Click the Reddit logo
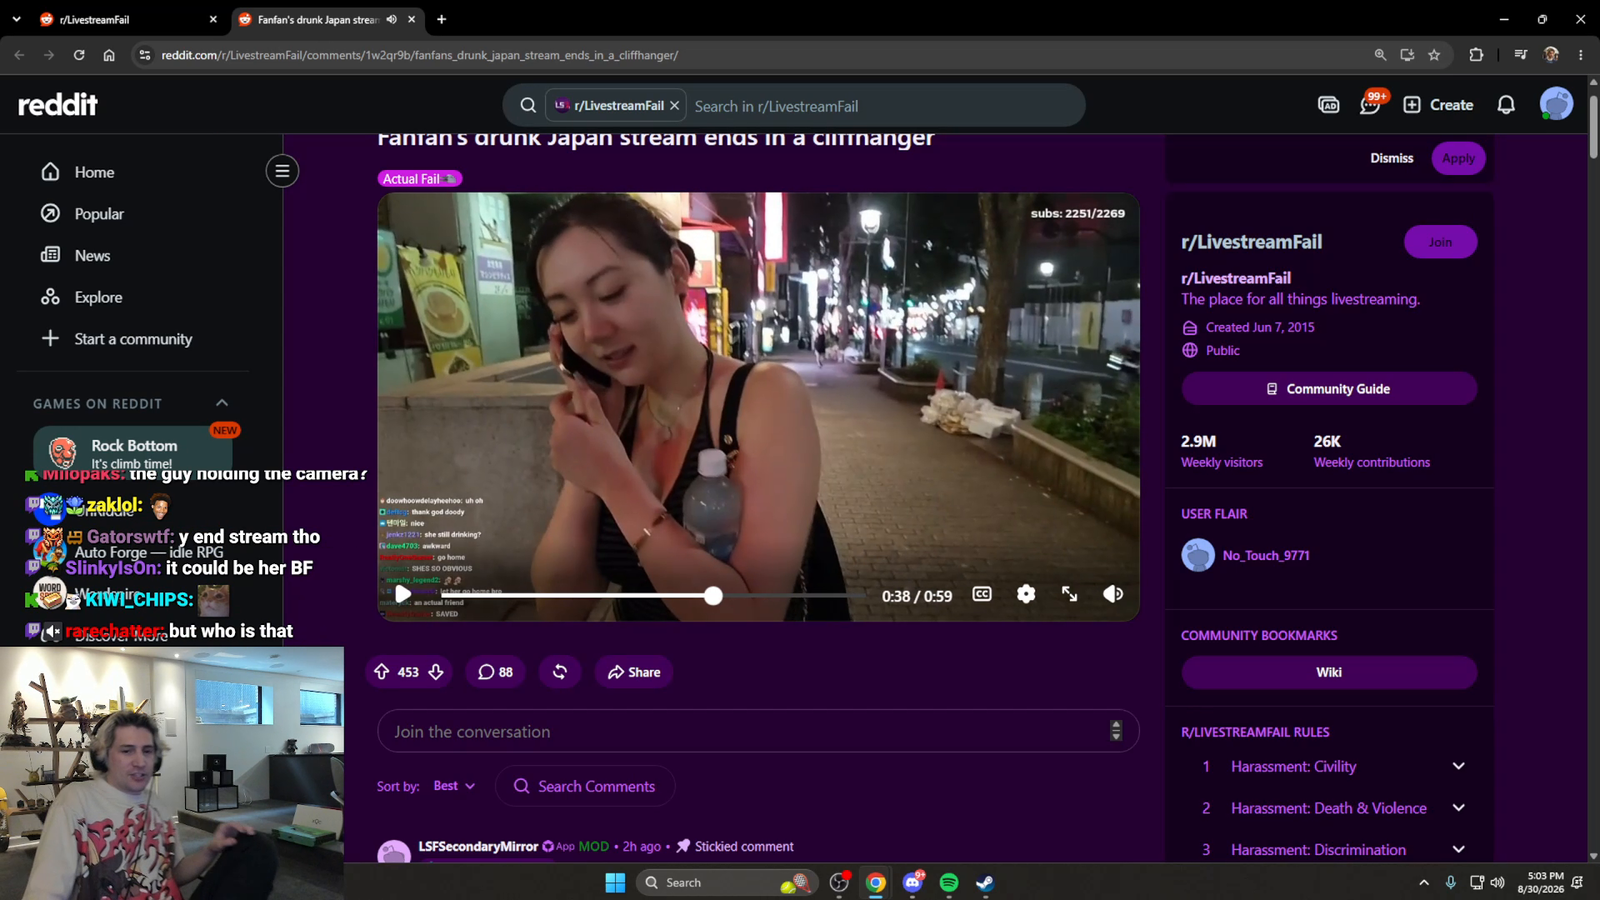This screenshot has width=1600, height=900. pyautogui.click(x=58, y=105)
